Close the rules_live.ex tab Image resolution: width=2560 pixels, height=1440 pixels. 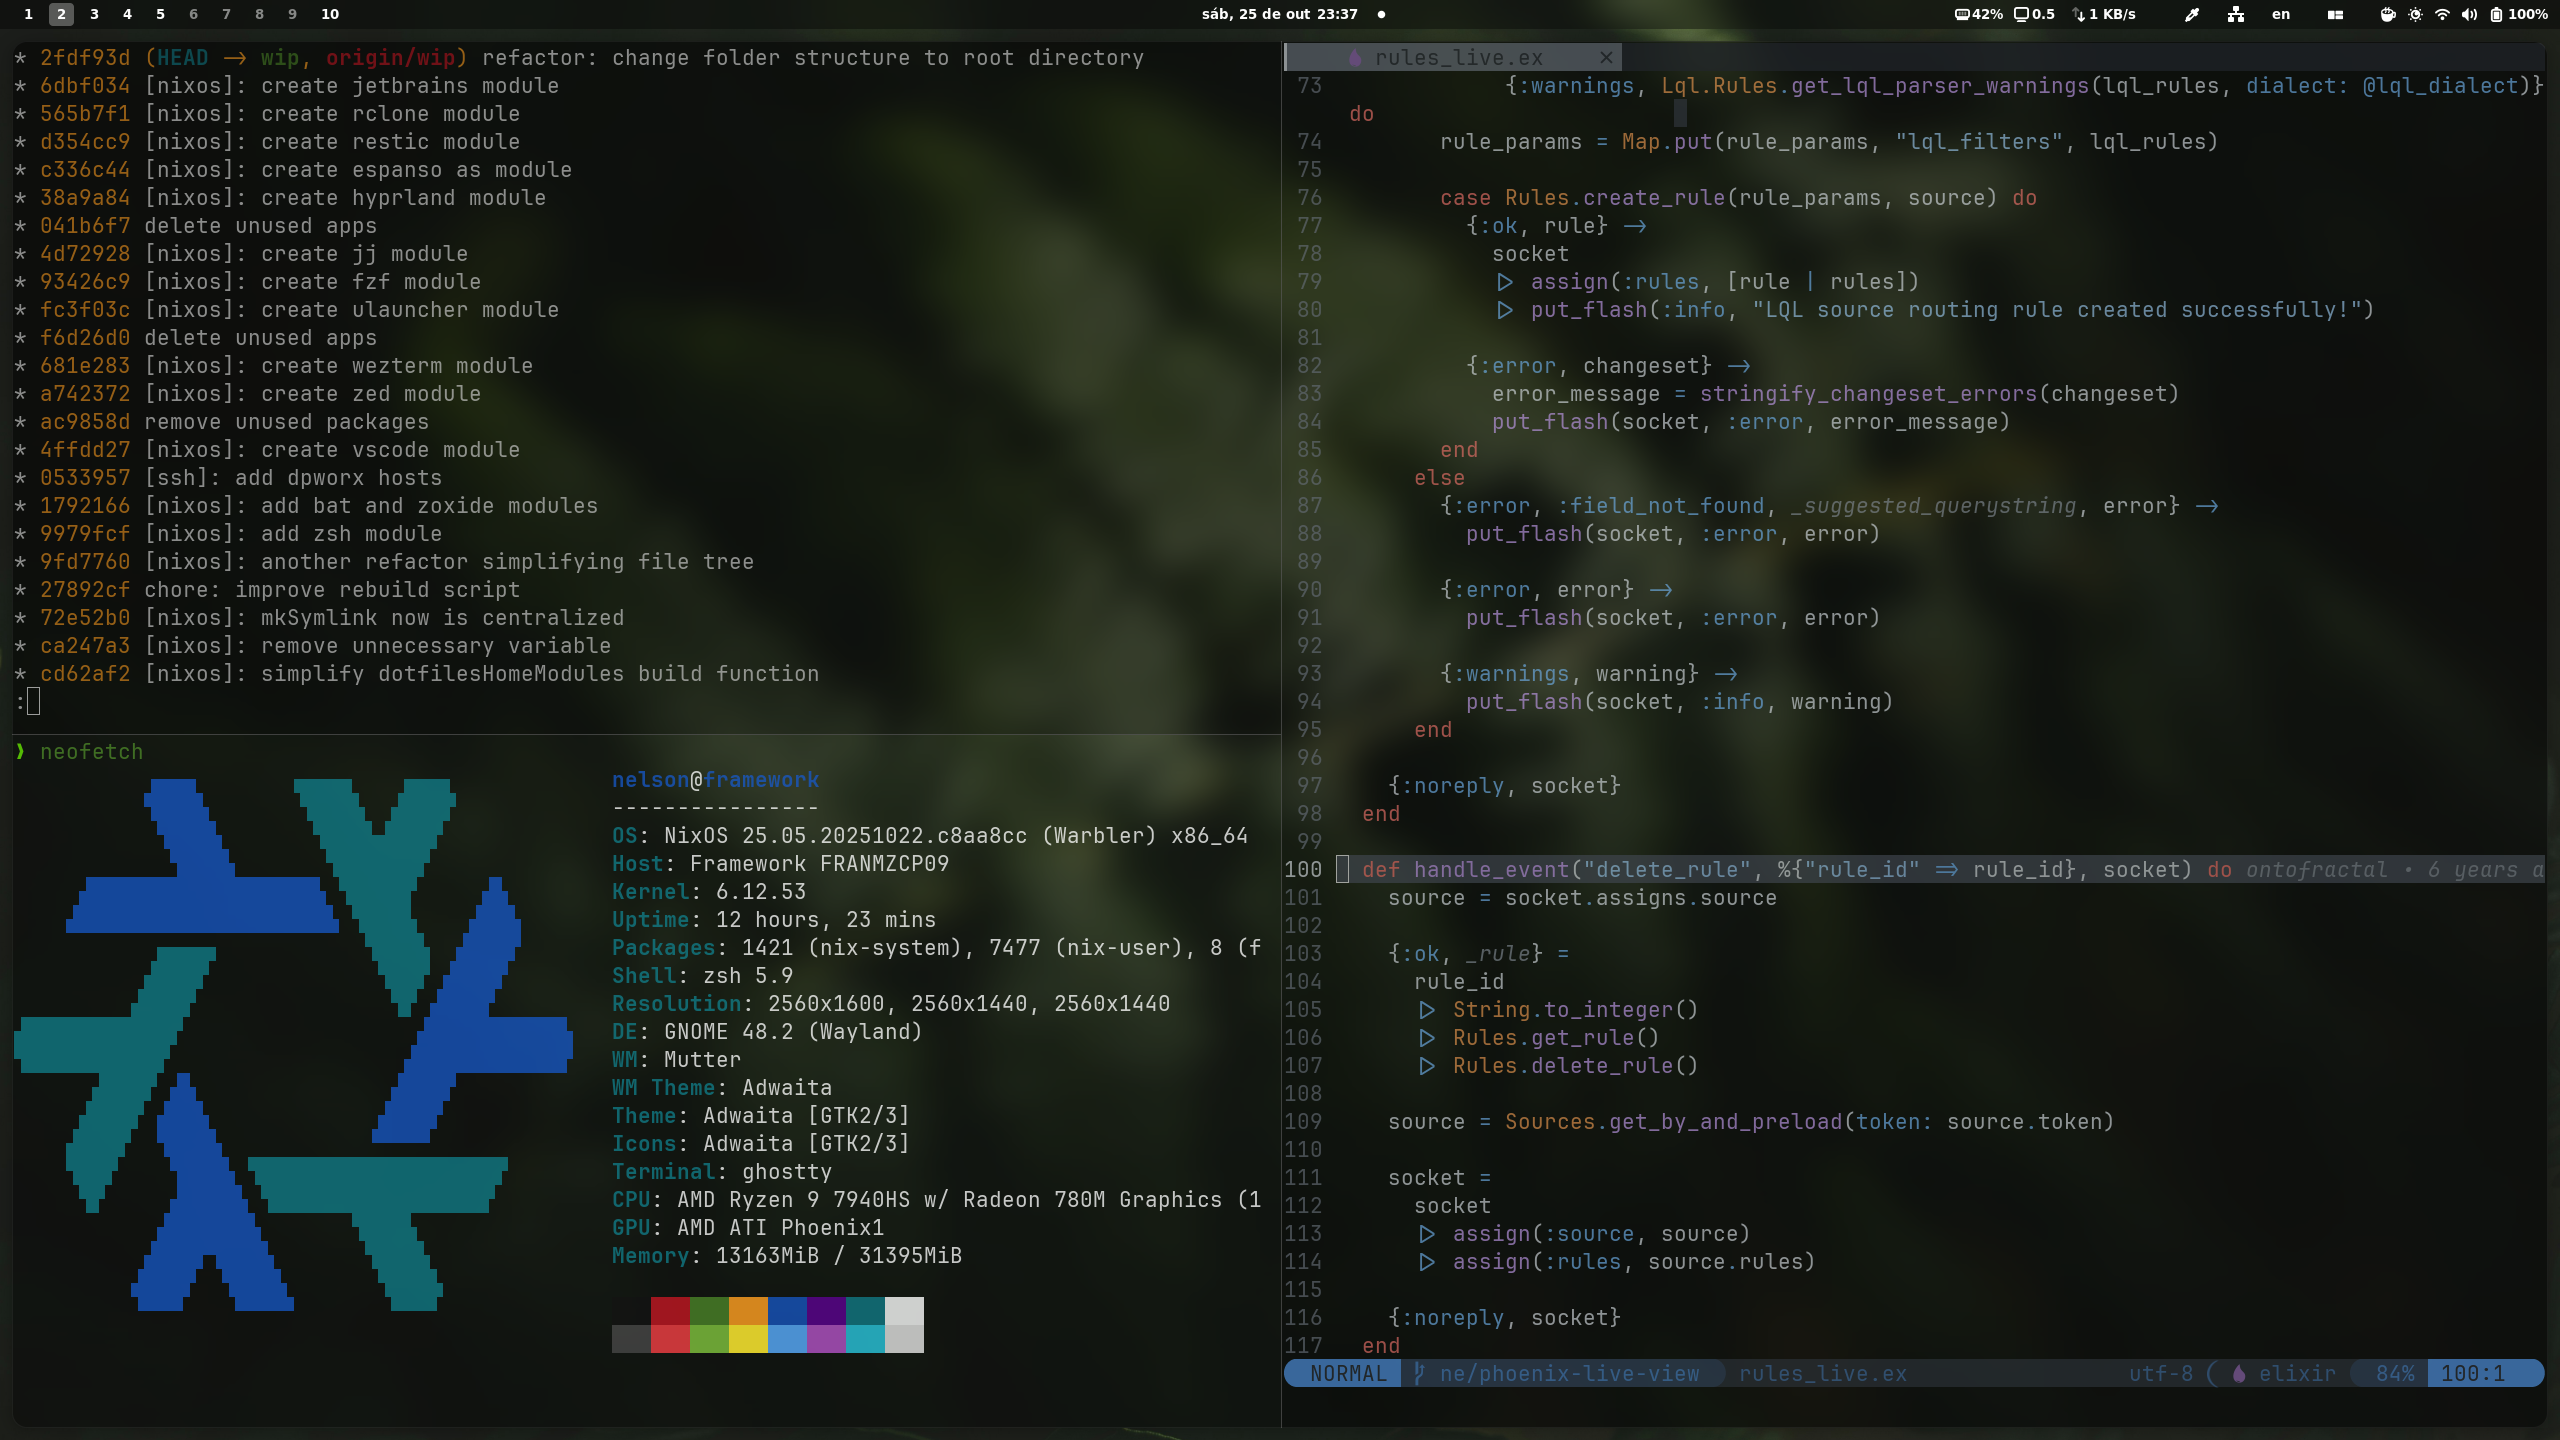[1606, 57]
